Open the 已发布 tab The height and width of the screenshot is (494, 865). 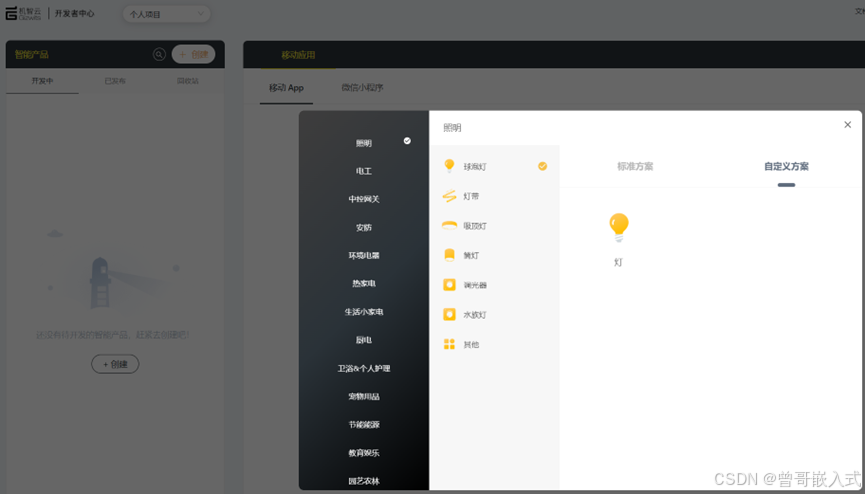coord(115,81)
